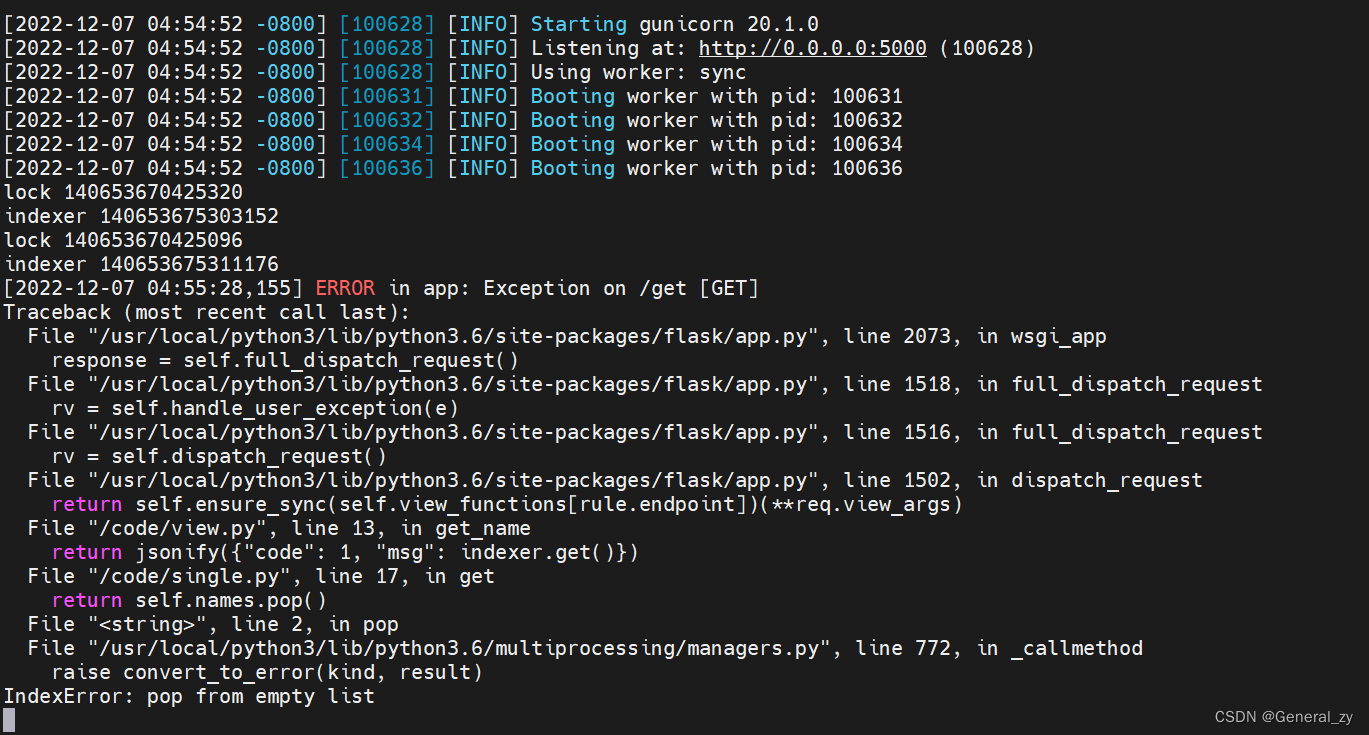The height and width of the screenshot is (735, 1369).
Task: Click the 'lock 140653670425096' line
Action: 123,240
